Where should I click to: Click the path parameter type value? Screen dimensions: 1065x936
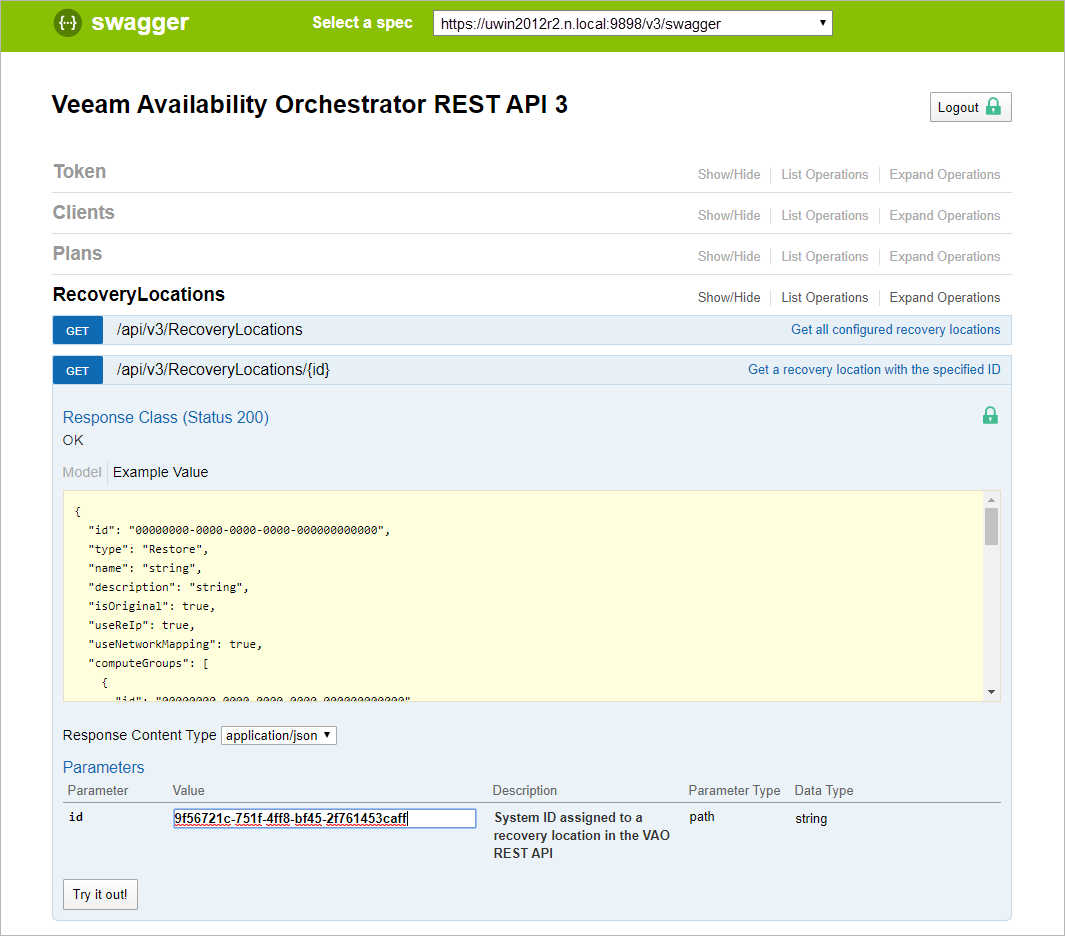coord(702,816)
